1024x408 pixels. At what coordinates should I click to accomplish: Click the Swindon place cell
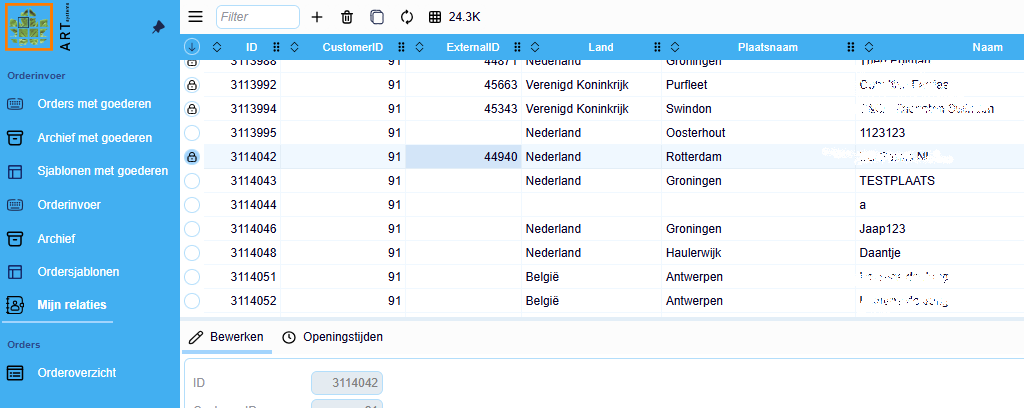tap(759, 108)
